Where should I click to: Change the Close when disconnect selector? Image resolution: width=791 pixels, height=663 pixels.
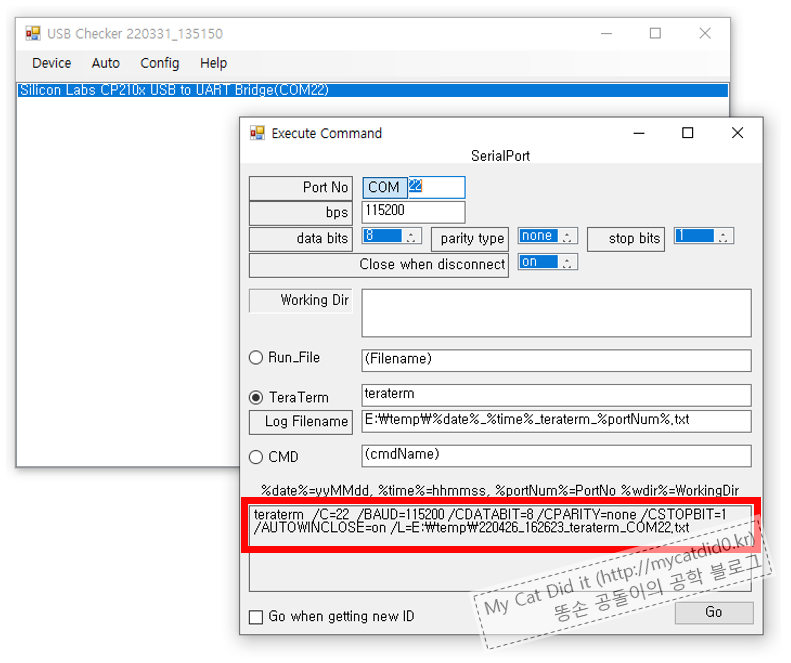click(x=547, y=262)
